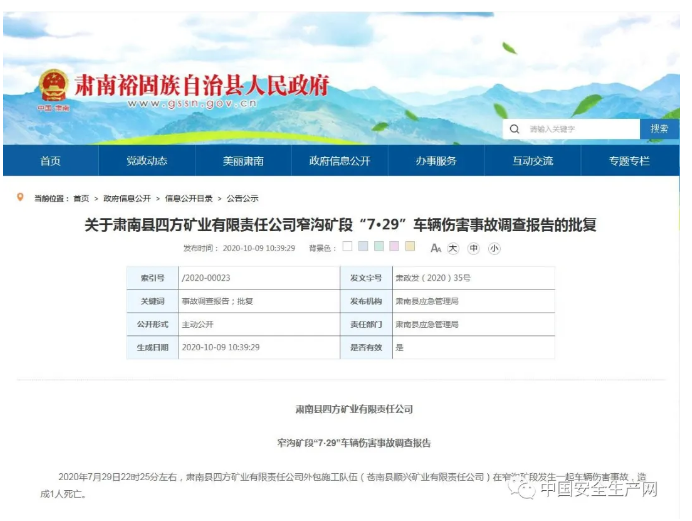Click the search magnifier icon
Screen dimensions: 692x521
[515, 129]
